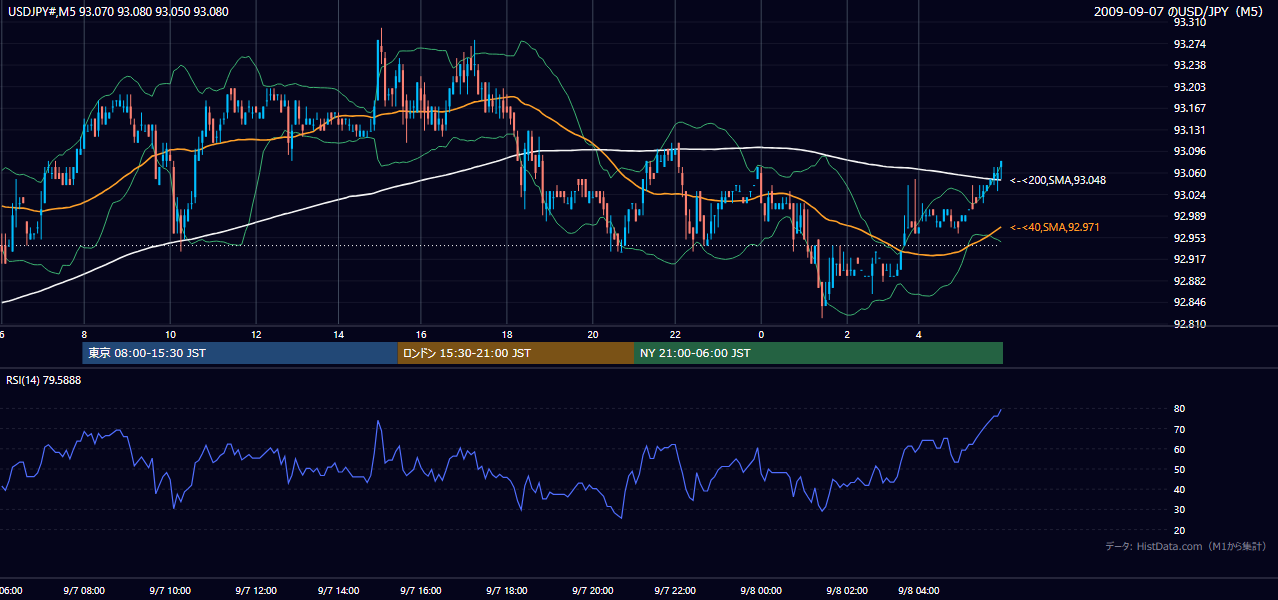Screen dimensions: 1278x600
Task: Click the RSI scale value 80
Action: coord(1180,409)
